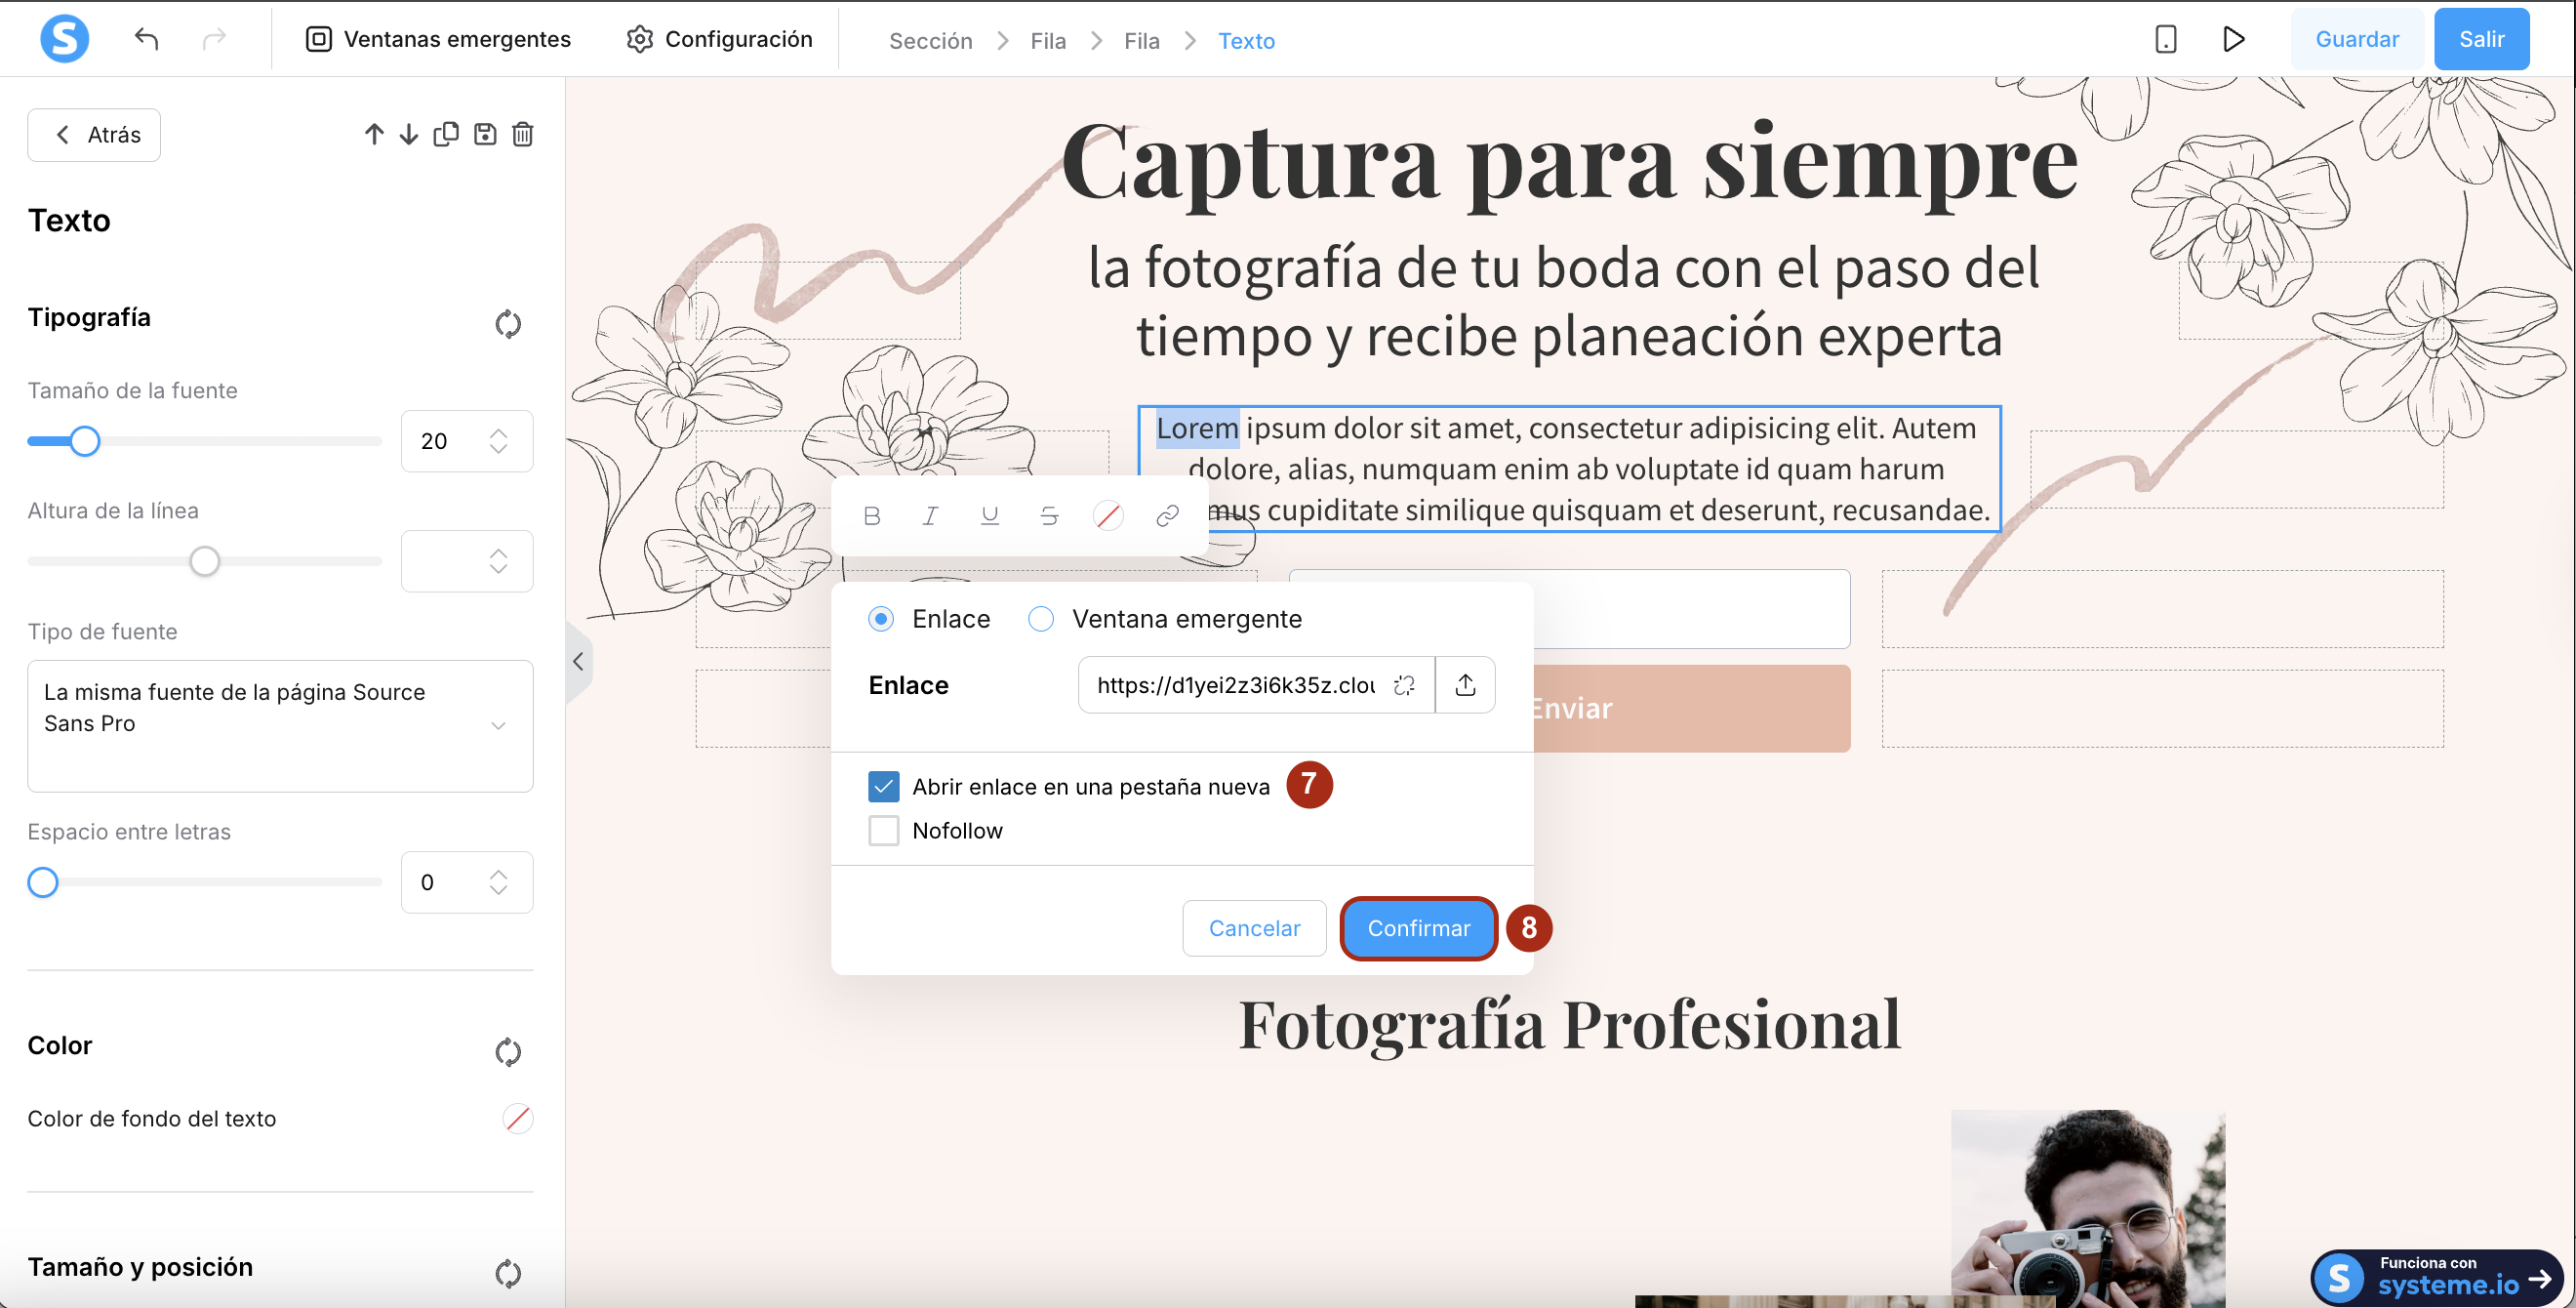Collapse the left sidebar panel arrow
The height and width of the screenshot is (1308, 2576).
pos(578,662)
